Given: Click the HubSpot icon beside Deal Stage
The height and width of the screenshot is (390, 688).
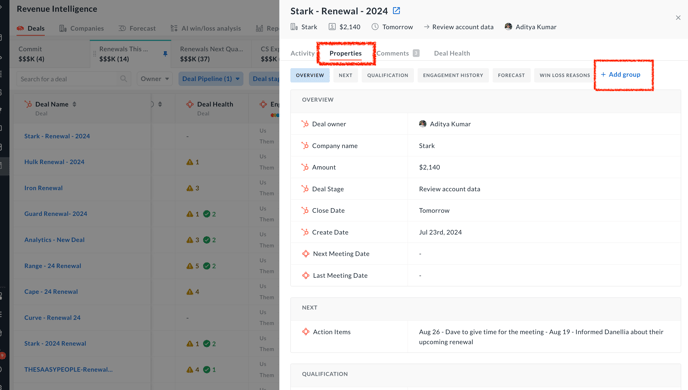Looking at the screenshot, I should coord(305,189).
